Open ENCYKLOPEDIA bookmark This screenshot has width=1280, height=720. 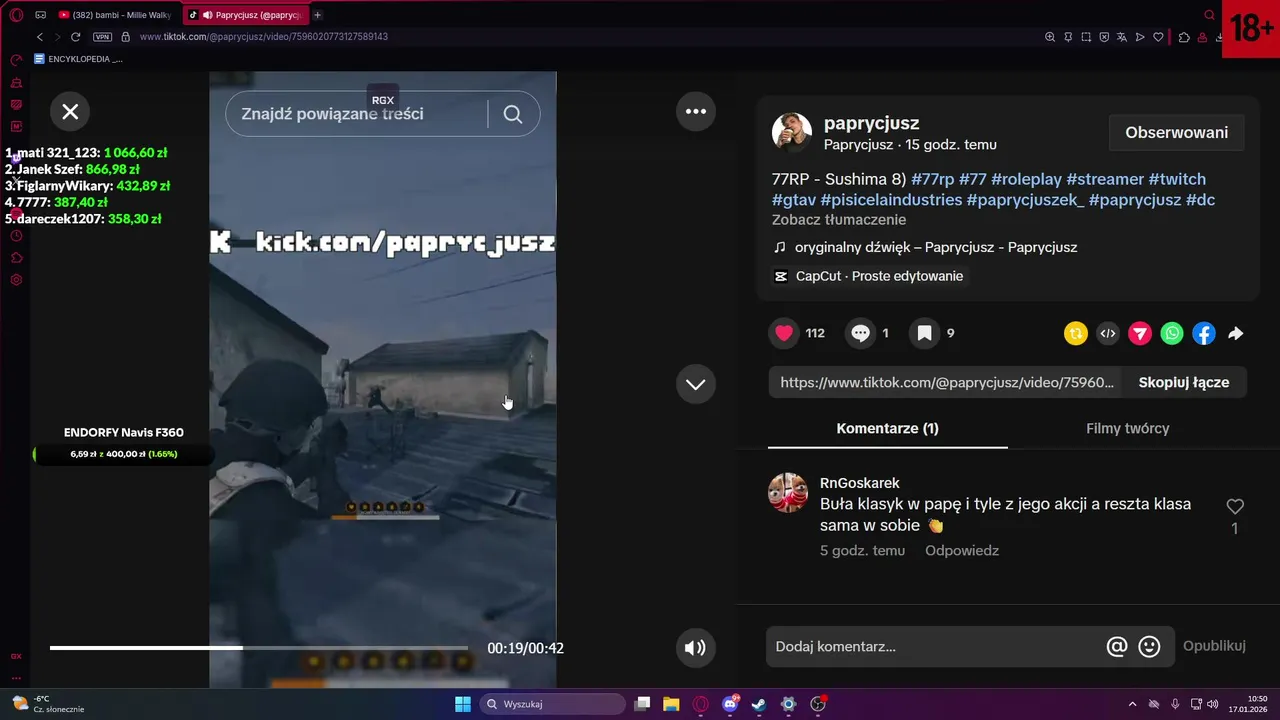pyautogui.click(x=78, y=59)
